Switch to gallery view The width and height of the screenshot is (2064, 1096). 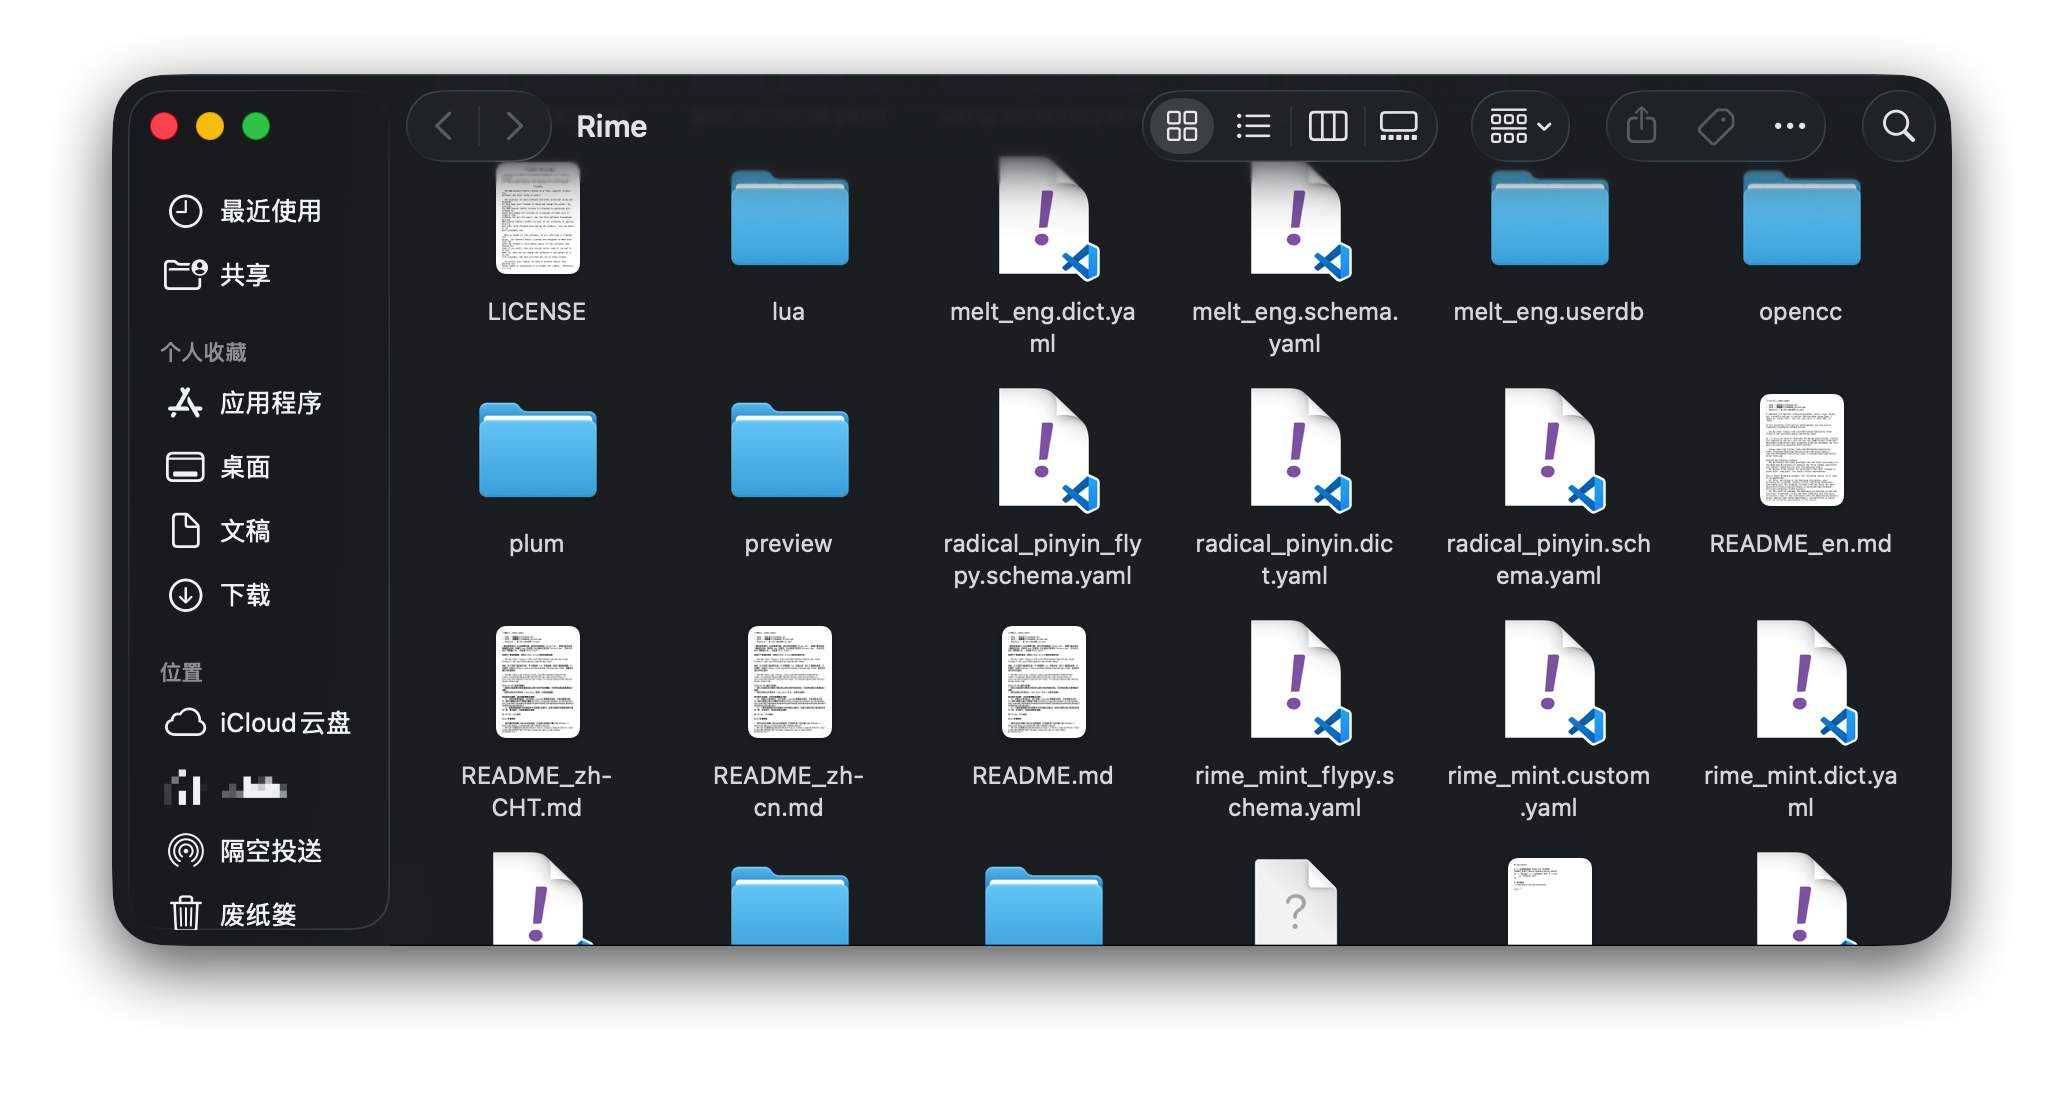1398,126
